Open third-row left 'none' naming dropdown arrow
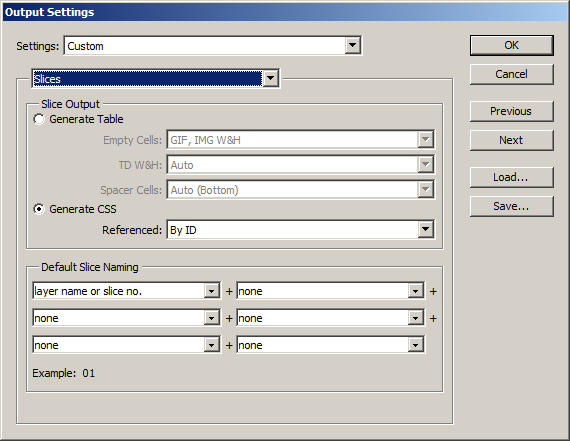The image size is (570, 441). pos(212,345)
